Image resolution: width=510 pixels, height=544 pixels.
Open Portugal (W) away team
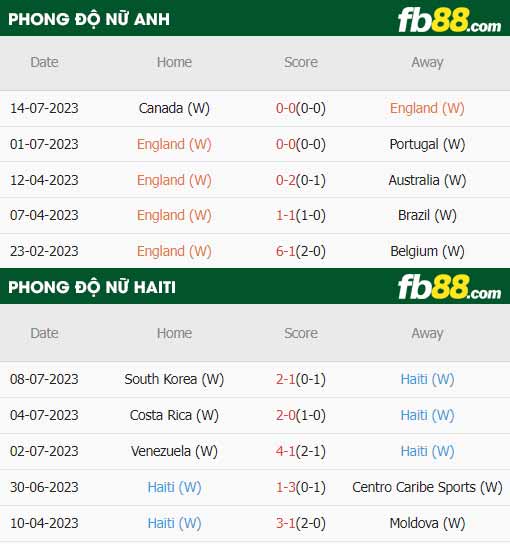[427, 144]
